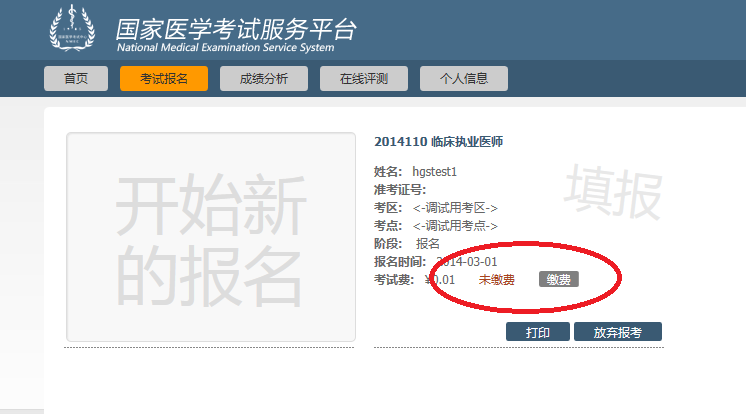Select the 个人信息 tab

click(464, 79)
